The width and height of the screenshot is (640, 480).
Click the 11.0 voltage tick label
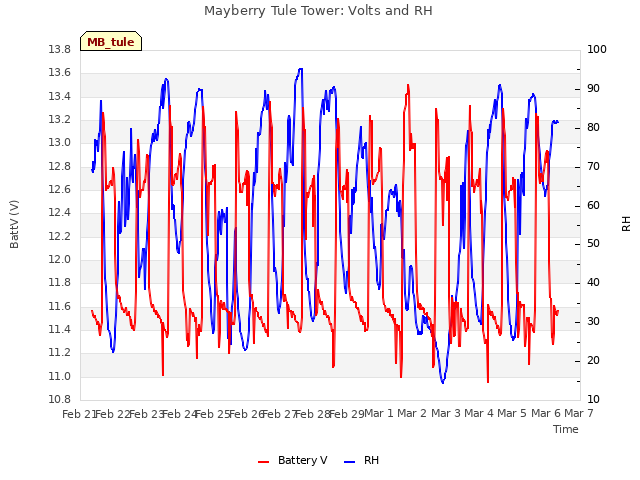click(60, 376)
